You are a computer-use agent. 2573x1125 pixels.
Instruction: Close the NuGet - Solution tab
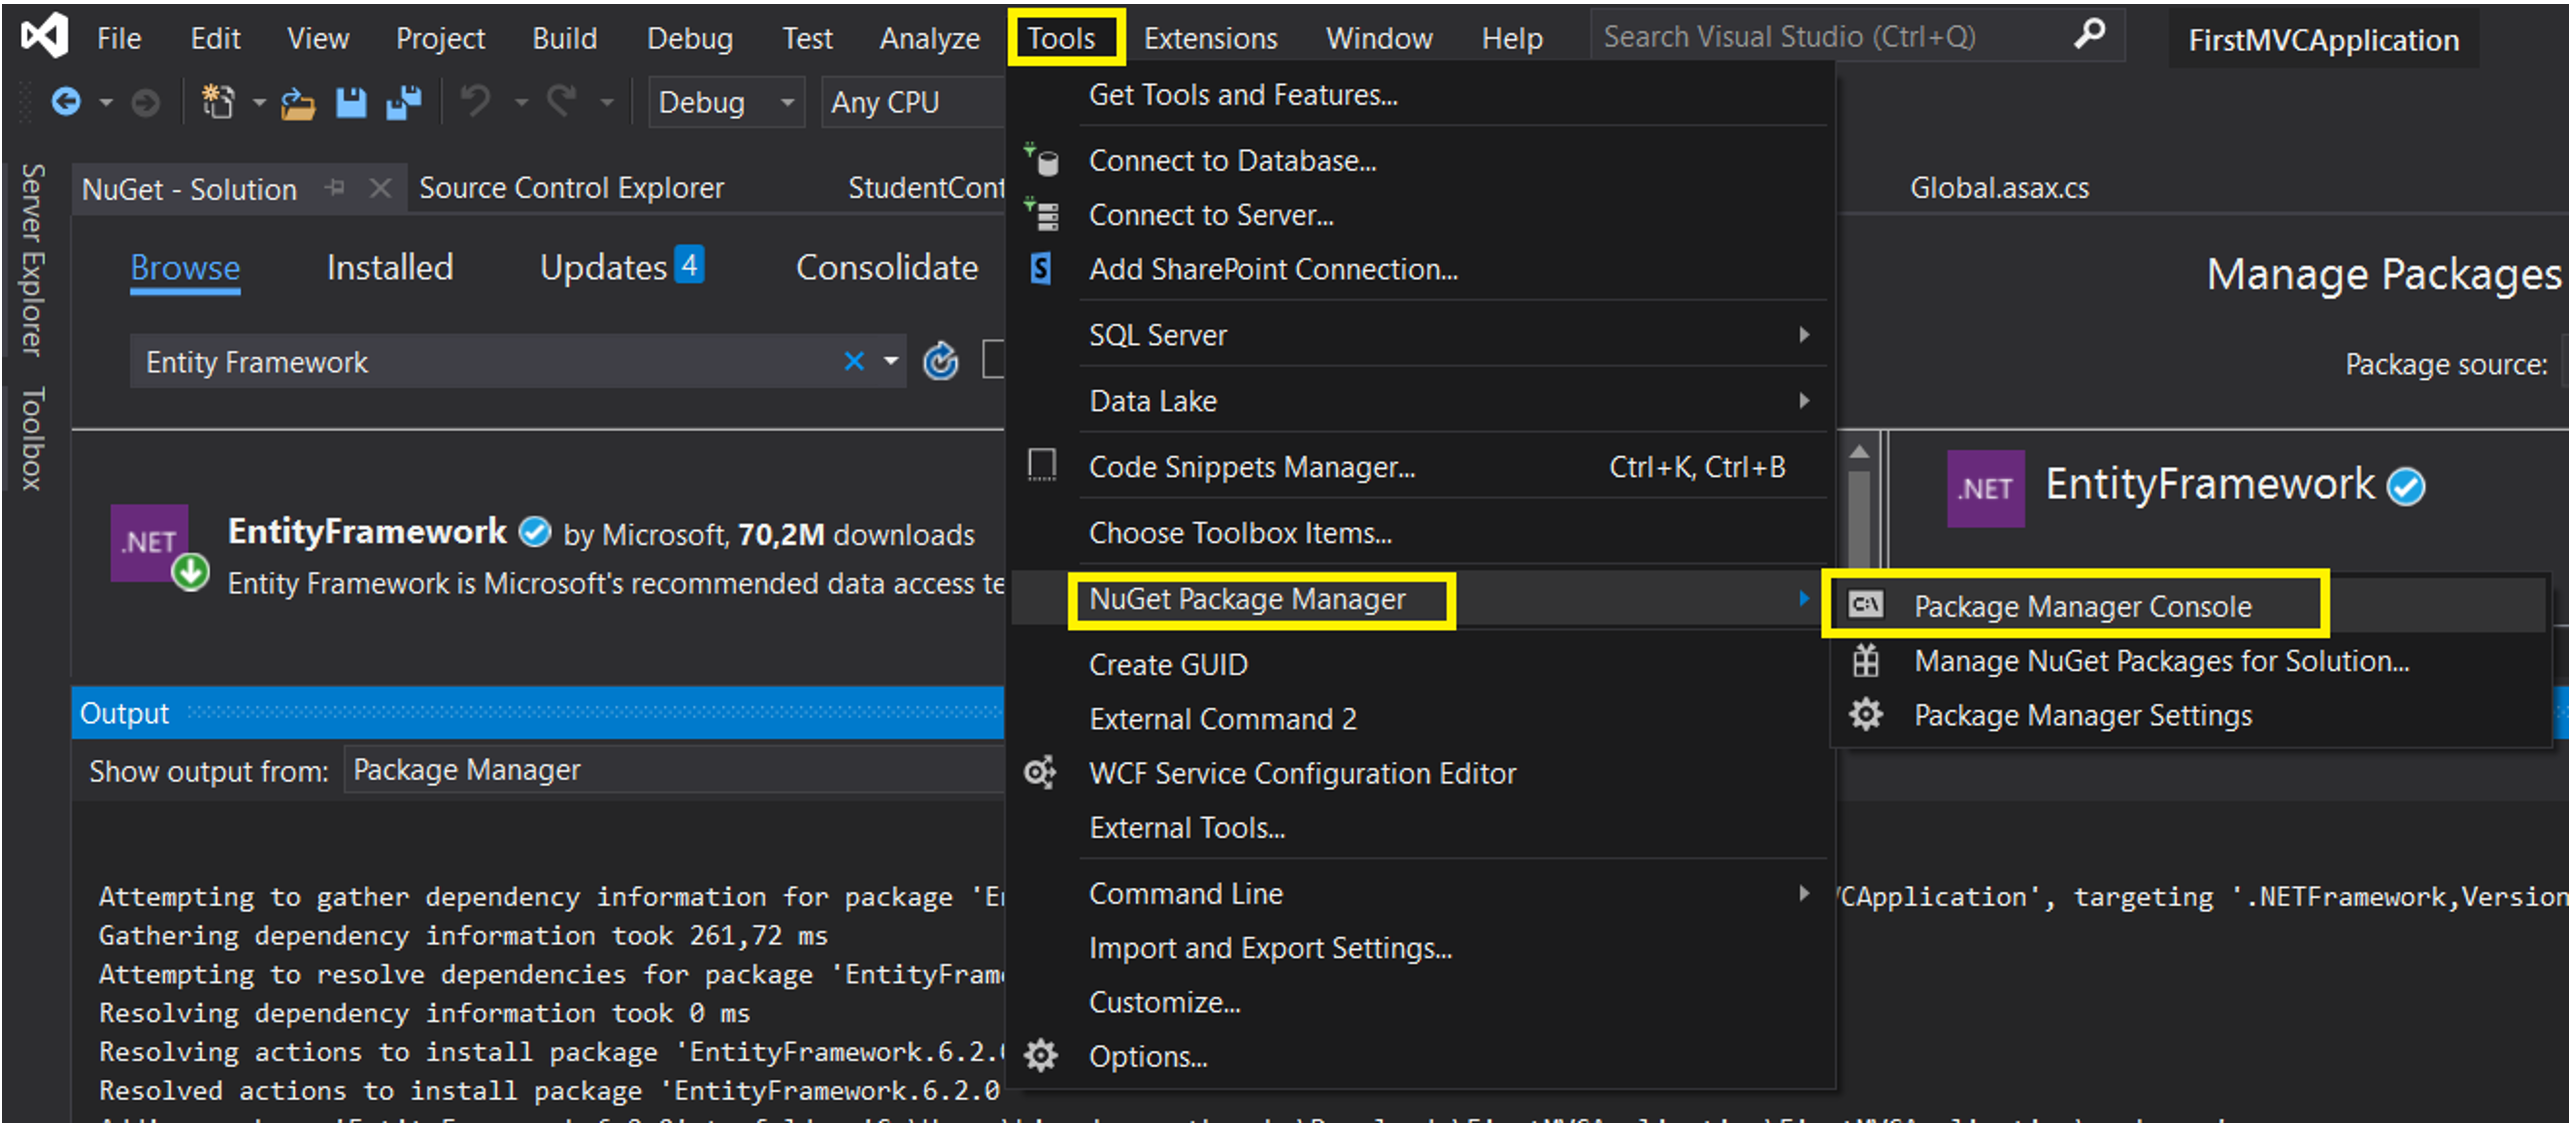[x=380, y=188]
